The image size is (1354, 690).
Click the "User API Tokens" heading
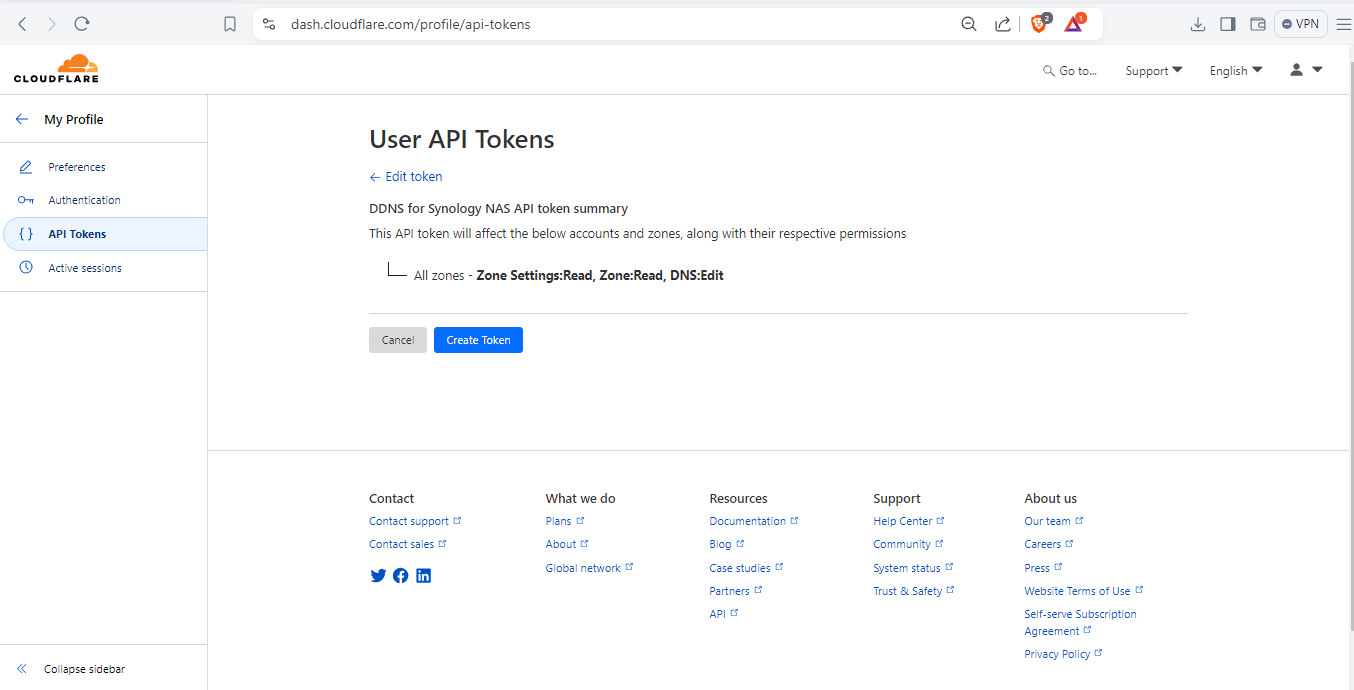(462, 139)
